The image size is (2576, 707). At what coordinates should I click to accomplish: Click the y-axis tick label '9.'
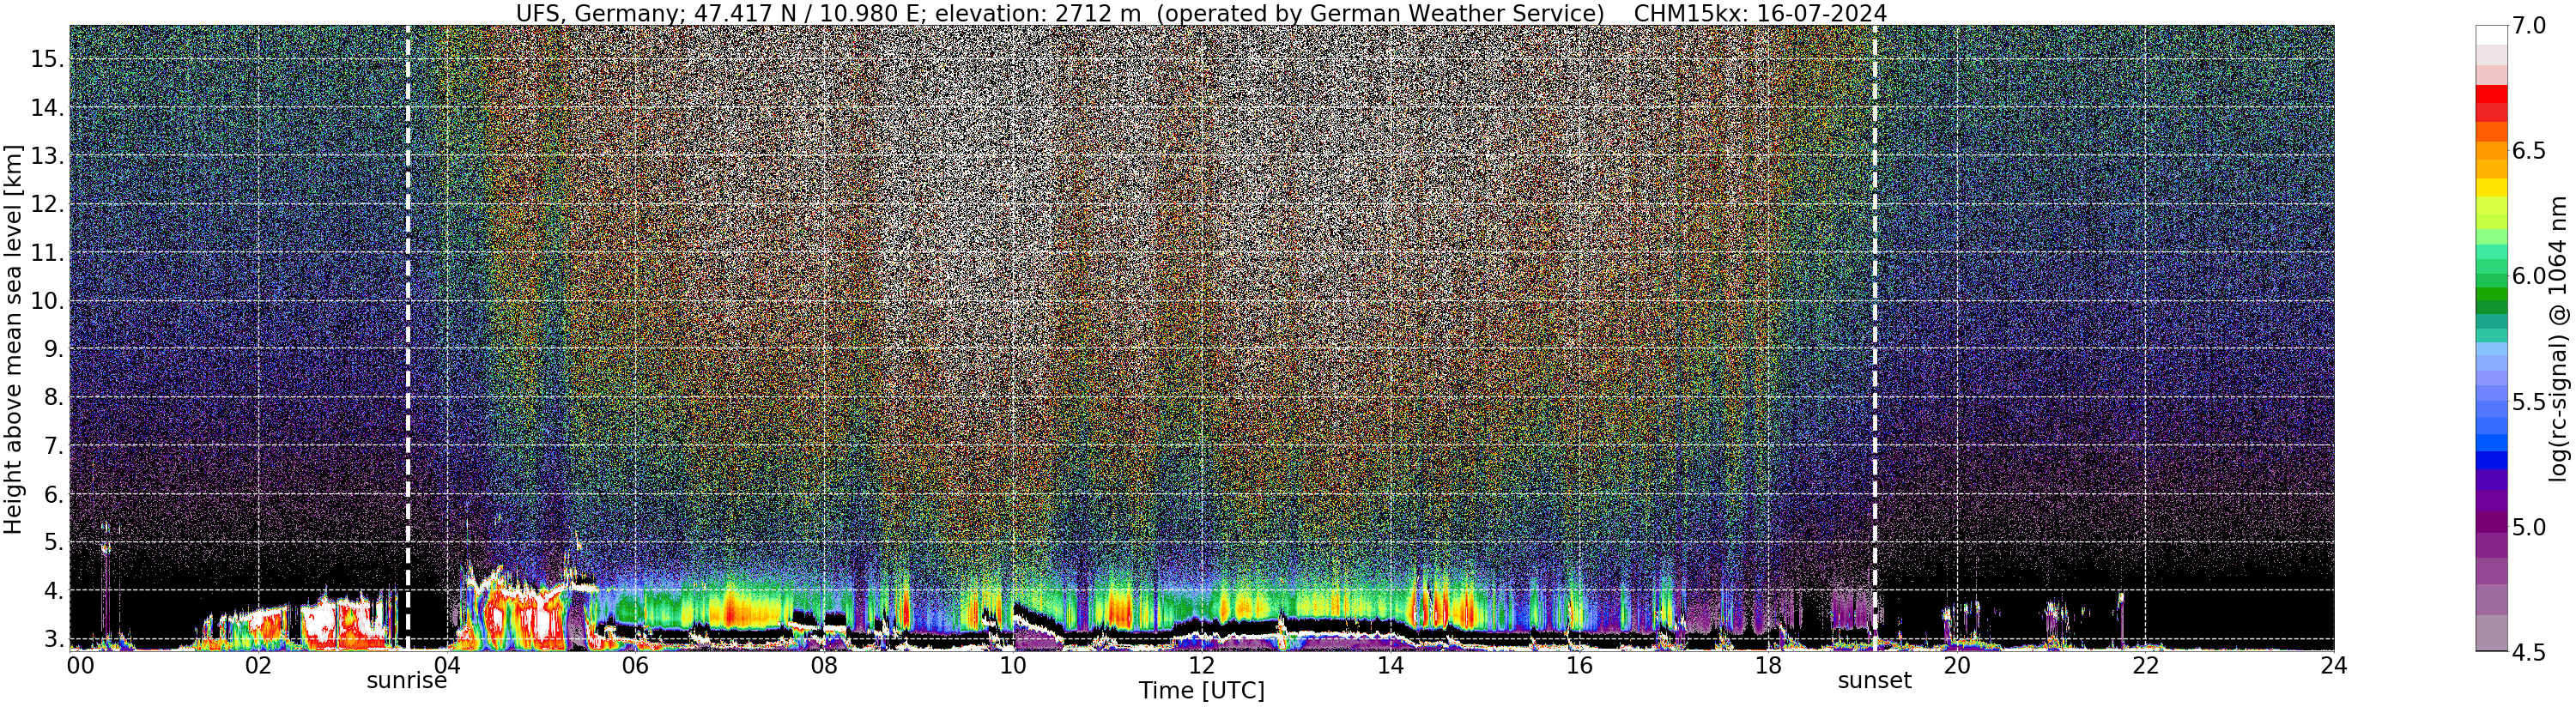tap(54, 350)
